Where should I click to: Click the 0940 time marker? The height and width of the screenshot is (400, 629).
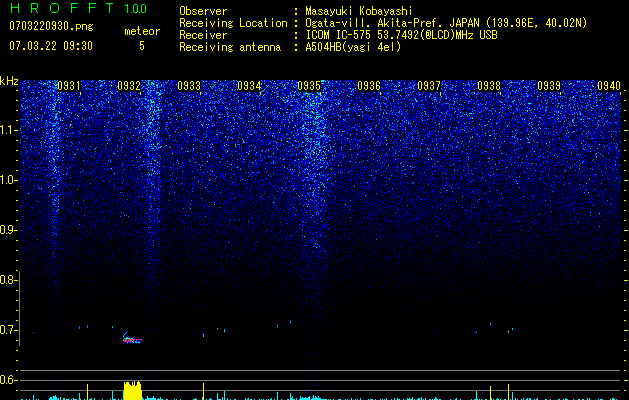pyautogui.click(x=609, y=86)
